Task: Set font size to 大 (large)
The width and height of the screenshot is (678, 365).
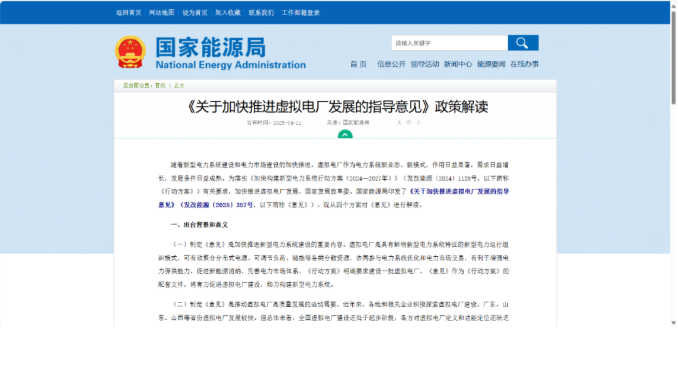Action: click(399, 123)
